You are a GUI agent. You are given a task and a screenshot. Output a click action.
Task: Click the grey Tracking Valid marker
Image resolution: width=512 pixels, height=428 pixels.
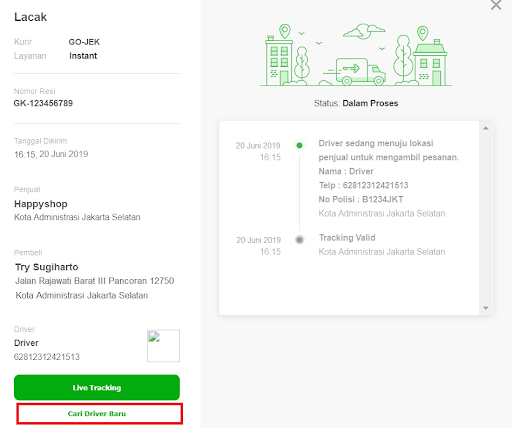point(299,240)
